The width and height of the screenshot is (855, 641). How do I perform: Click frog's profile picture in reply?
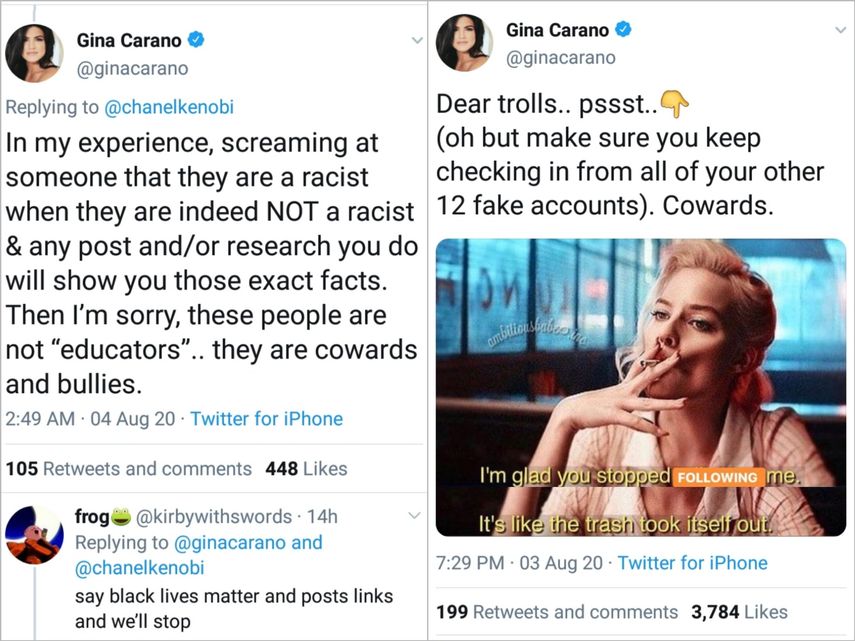click(34, 527)
